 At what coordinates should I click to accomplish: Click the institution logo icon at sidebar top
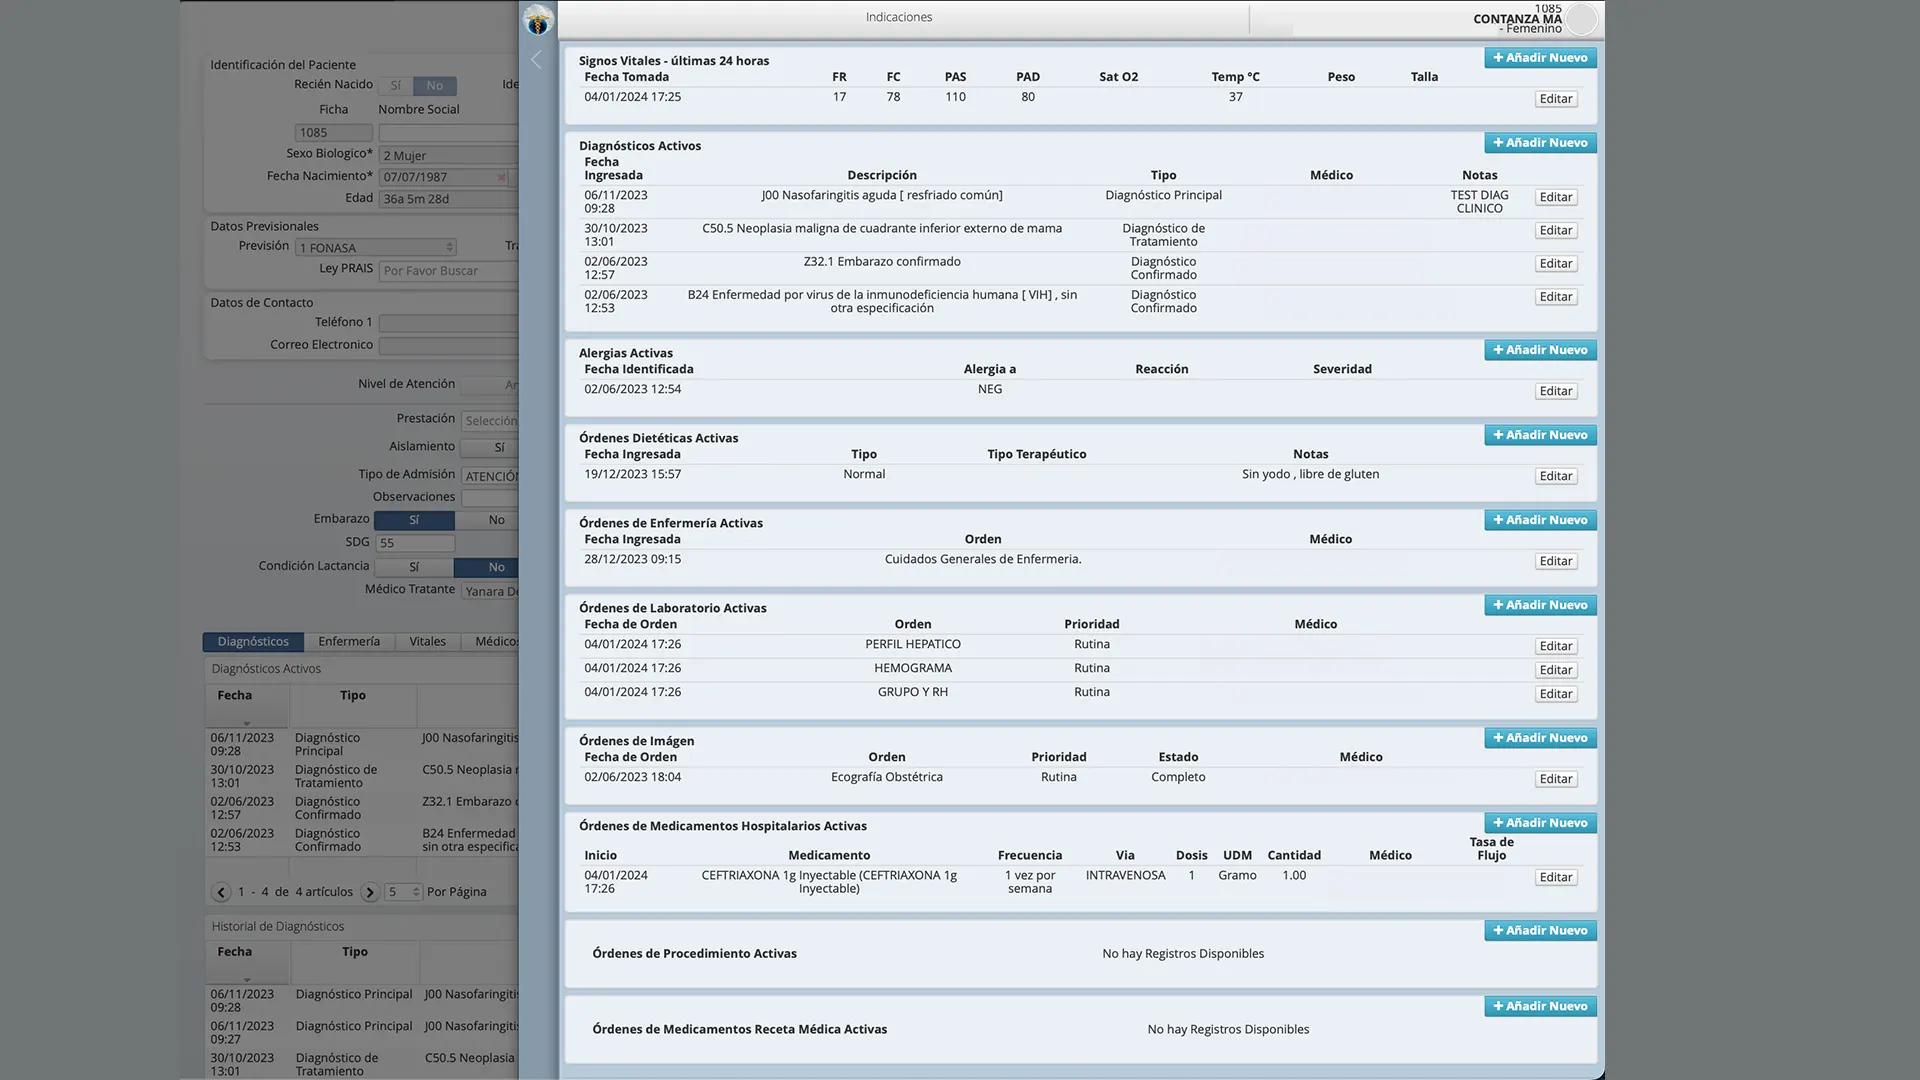[538, 19]
